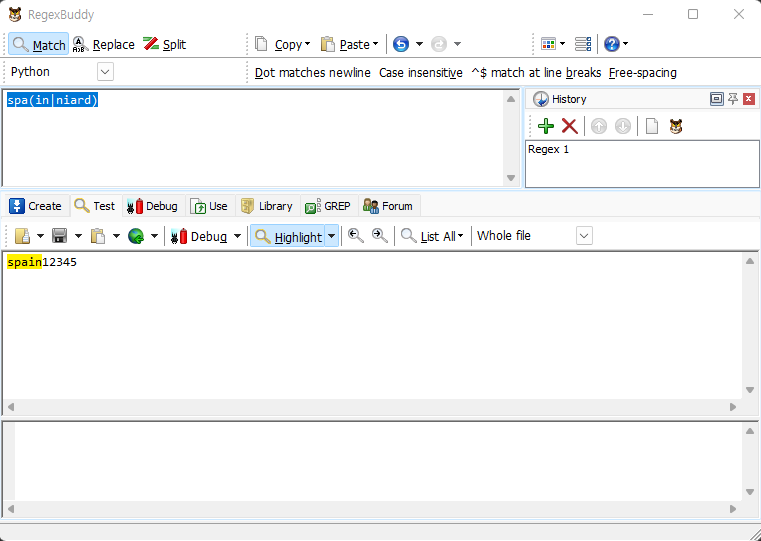Switch to Split mode

click(x=165, y=45)
